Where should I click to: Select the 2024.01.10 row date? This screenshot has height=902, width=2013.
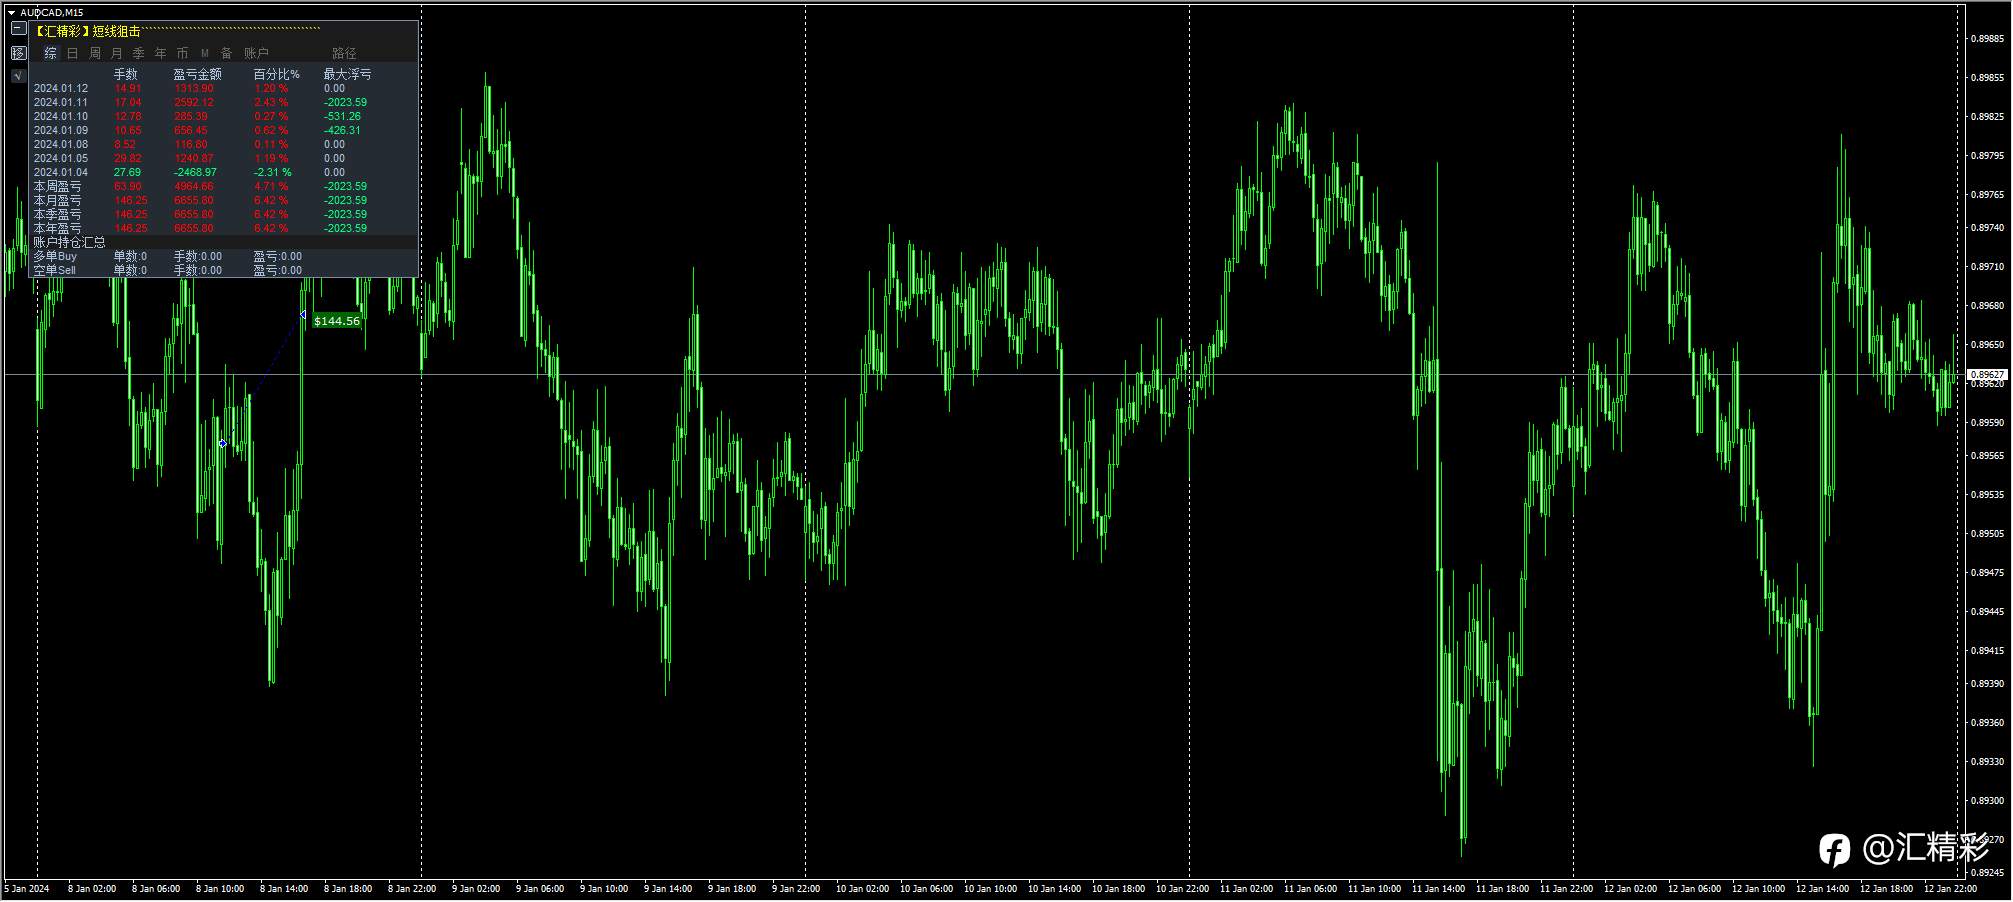click(x=61, y=116)
